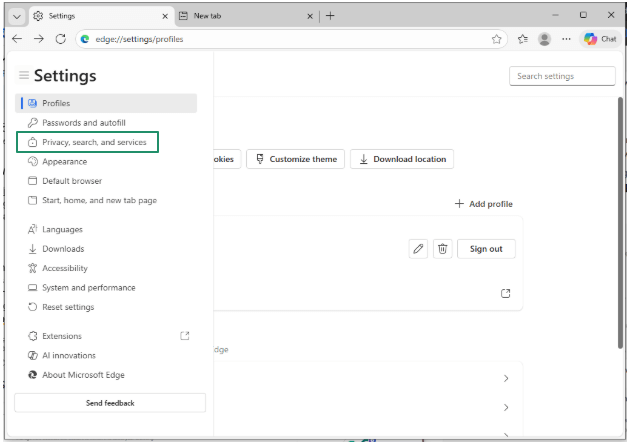
Task: Switch to the New tab tab
Action: 246,16
